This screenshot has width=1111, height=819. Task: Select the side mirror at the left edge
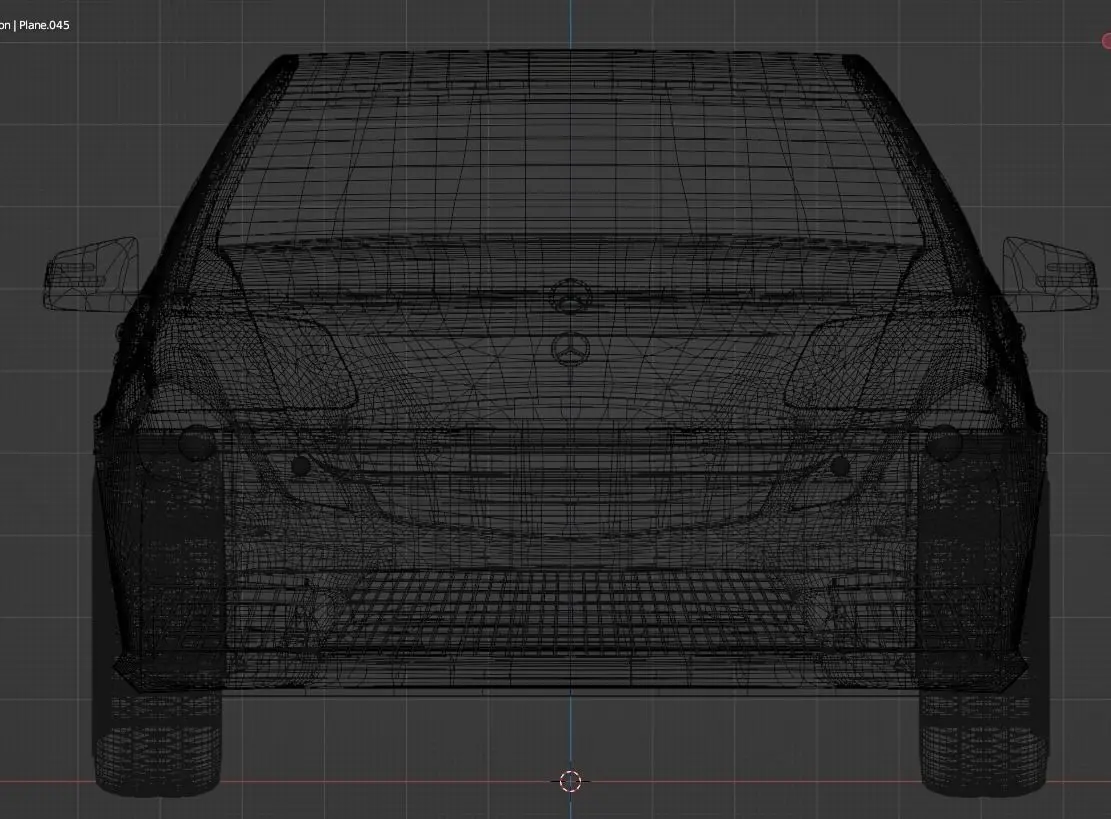[x=92, y=273]
